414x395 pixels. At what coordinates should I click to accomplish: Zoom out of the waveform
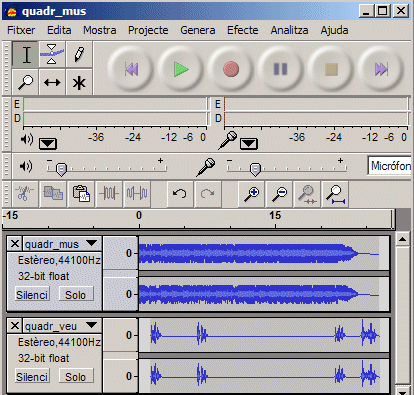click(280, 194)
